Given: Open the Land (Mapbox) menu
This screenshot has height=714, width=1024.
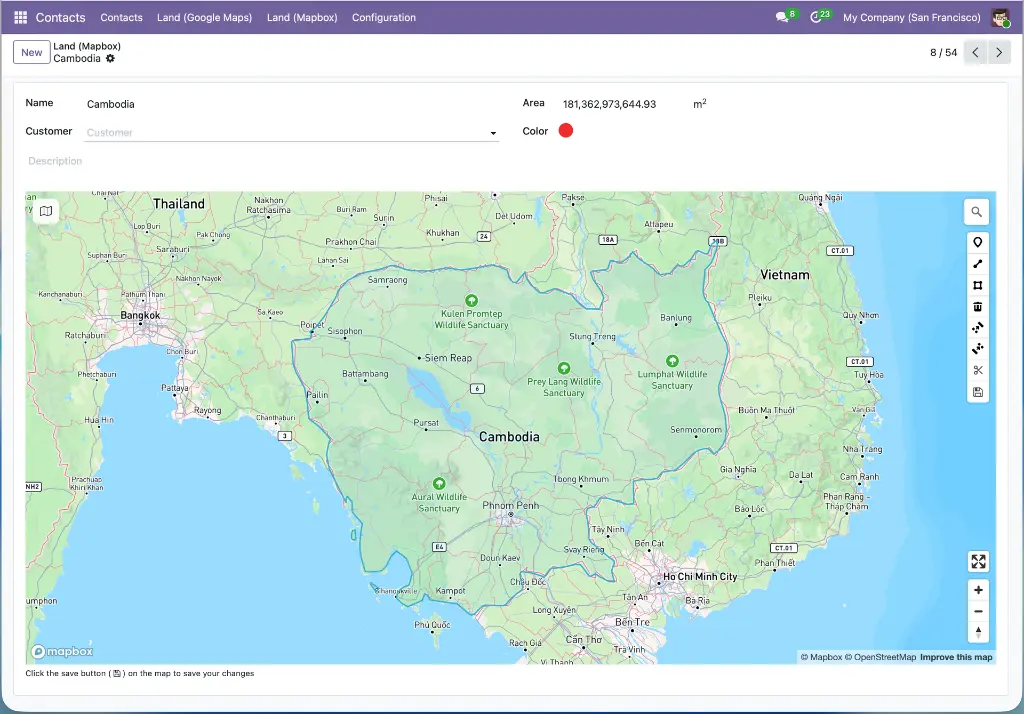Looking at the screenshot, I should pyautogui.click(x=302, y=18).
